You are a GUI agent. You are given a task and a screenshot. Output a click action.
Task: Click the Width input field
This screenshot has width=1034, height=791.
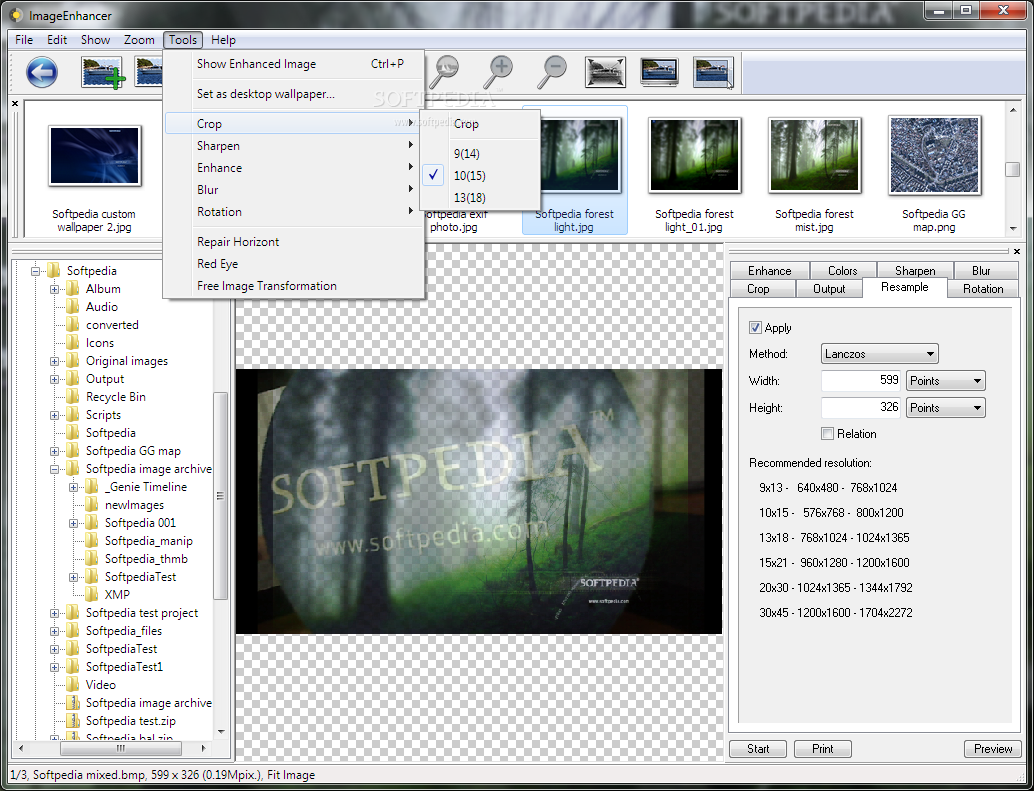861,380
